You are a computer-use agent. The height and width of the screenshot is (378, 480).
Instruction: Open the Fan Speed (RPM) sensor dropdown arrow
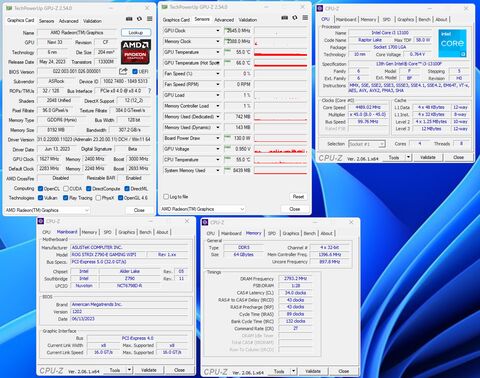(x=218, y=84)
